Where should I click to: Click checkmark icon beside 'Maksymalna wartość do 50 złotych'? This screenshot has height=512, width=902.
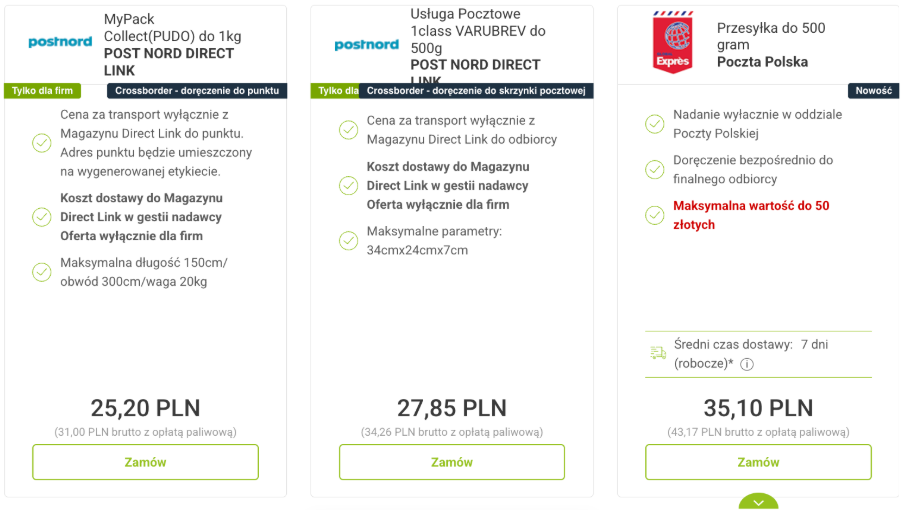(x=654, y=215)
